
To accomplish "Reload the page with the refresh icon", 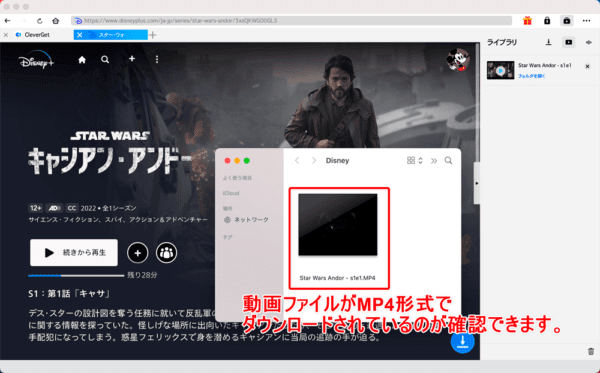I will coord(39,21).
